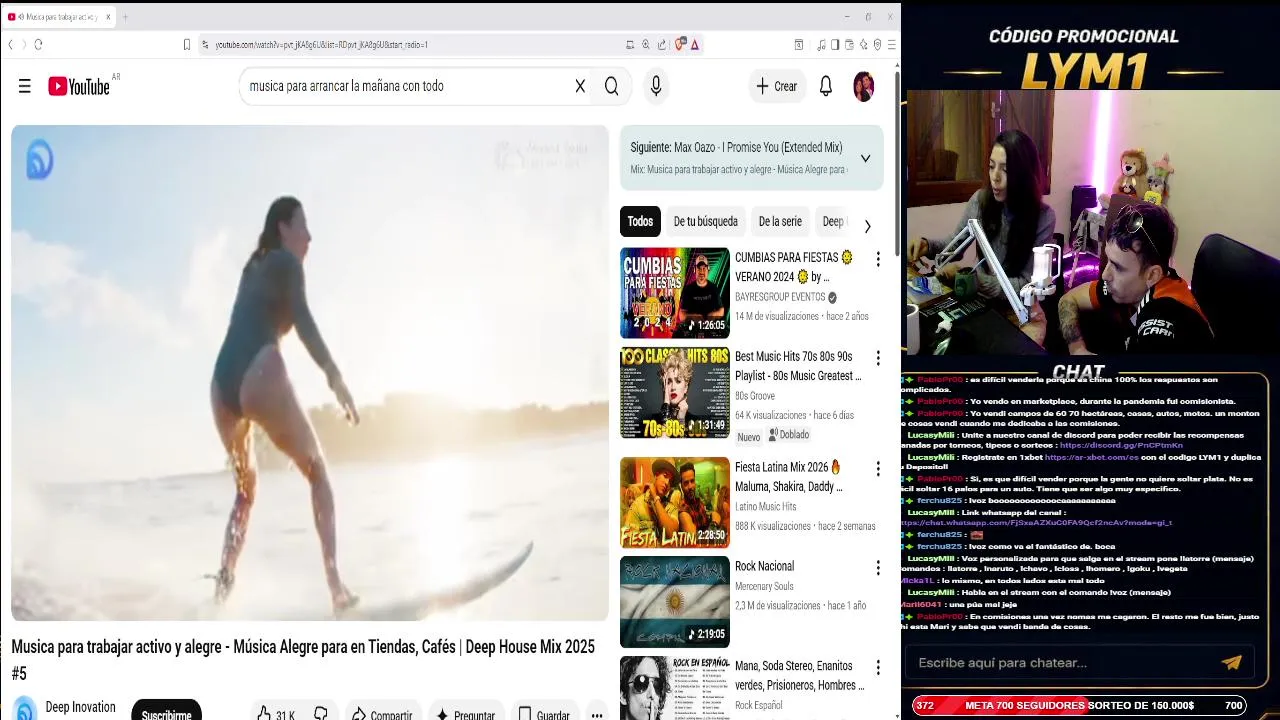
Task: Click the video player frame
Action: click(310, 373)
